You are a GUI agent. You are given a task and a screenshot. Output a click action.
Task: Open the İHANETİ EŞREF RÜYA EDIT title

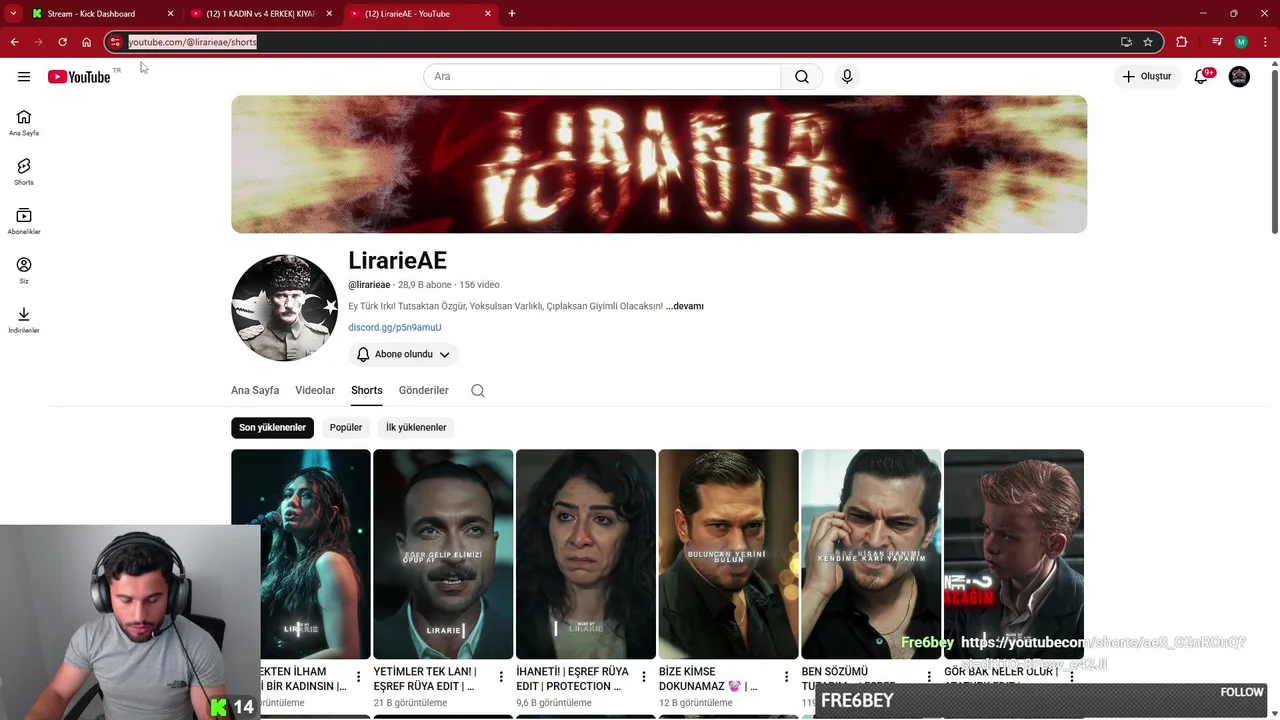click(573, 679)
